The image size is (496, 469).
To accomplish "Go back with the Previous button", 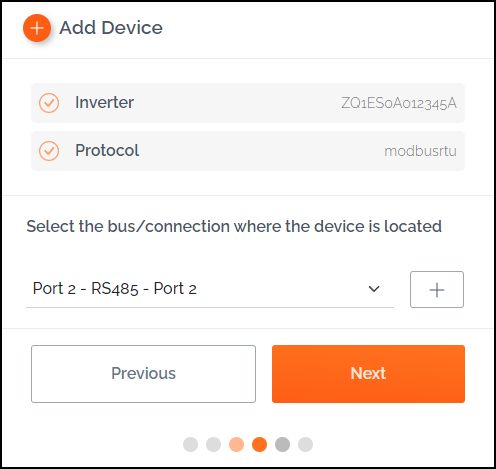I will pyautogui.click(x=143, y=374).
